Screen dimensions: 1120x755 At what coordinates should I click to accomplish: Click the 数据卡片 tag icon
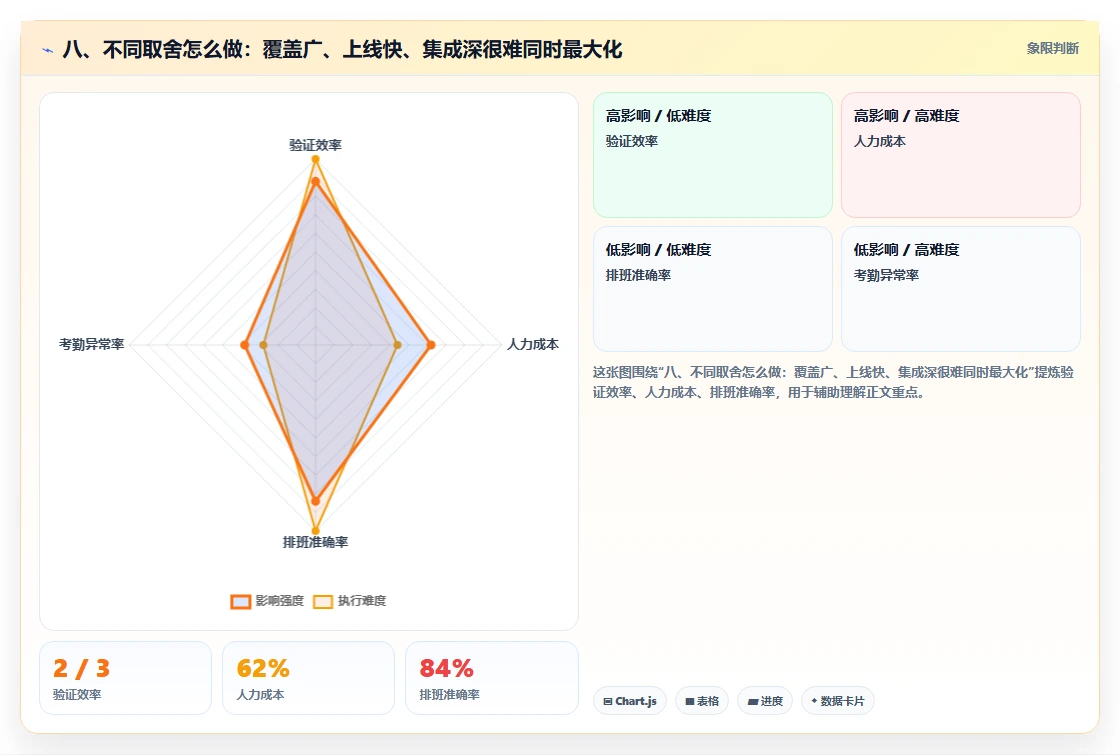[x=814, y=701]
